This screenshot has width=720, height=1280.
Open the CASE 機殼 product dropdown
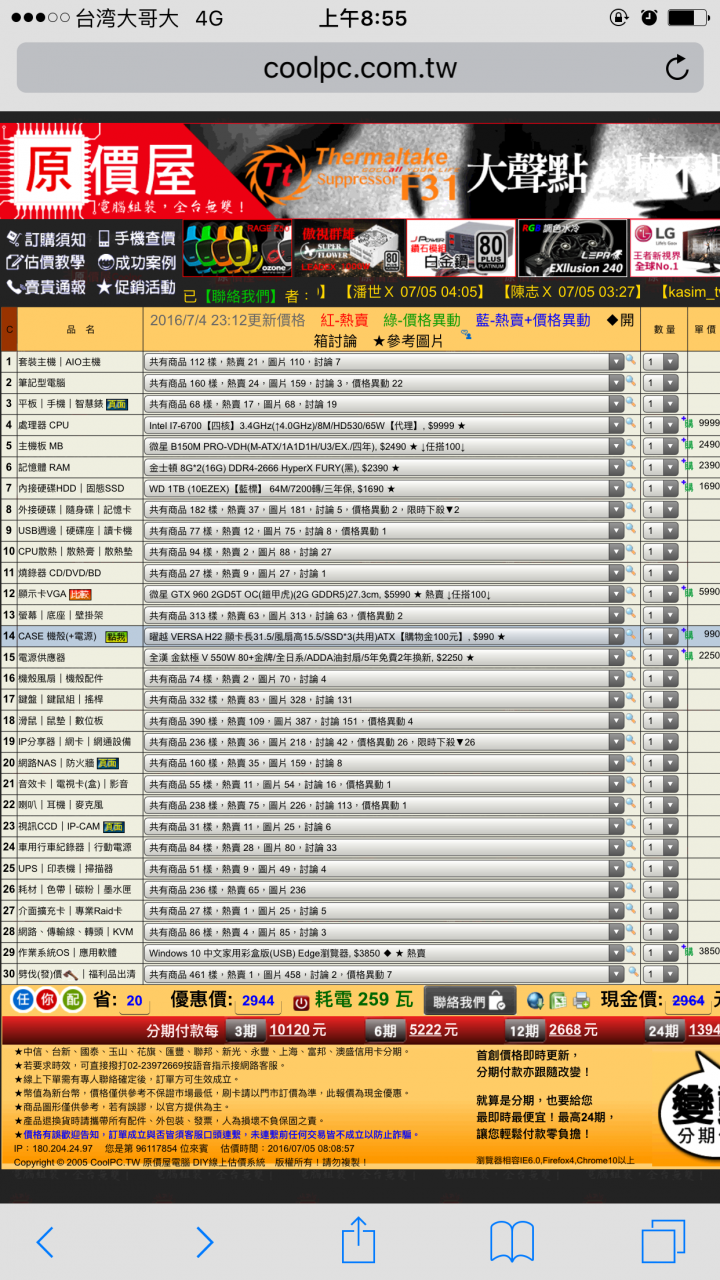[383, 636]
